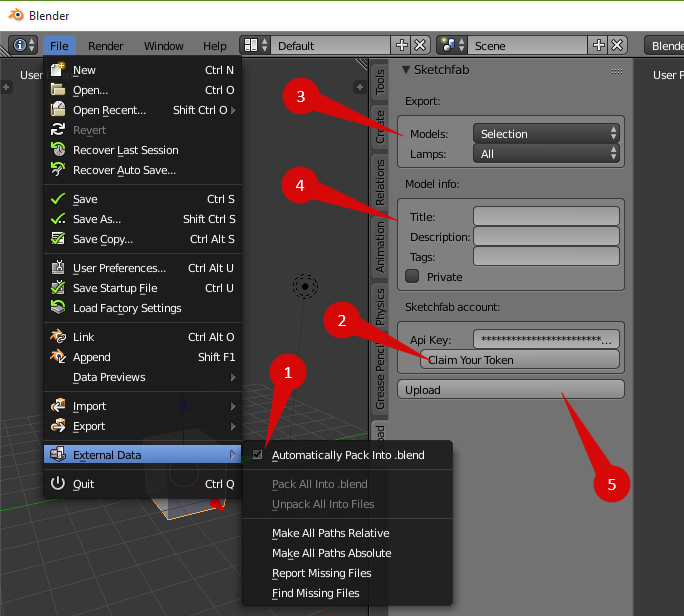Select the External Data menu entry
The image size is (684, 616).
(142, 455)
